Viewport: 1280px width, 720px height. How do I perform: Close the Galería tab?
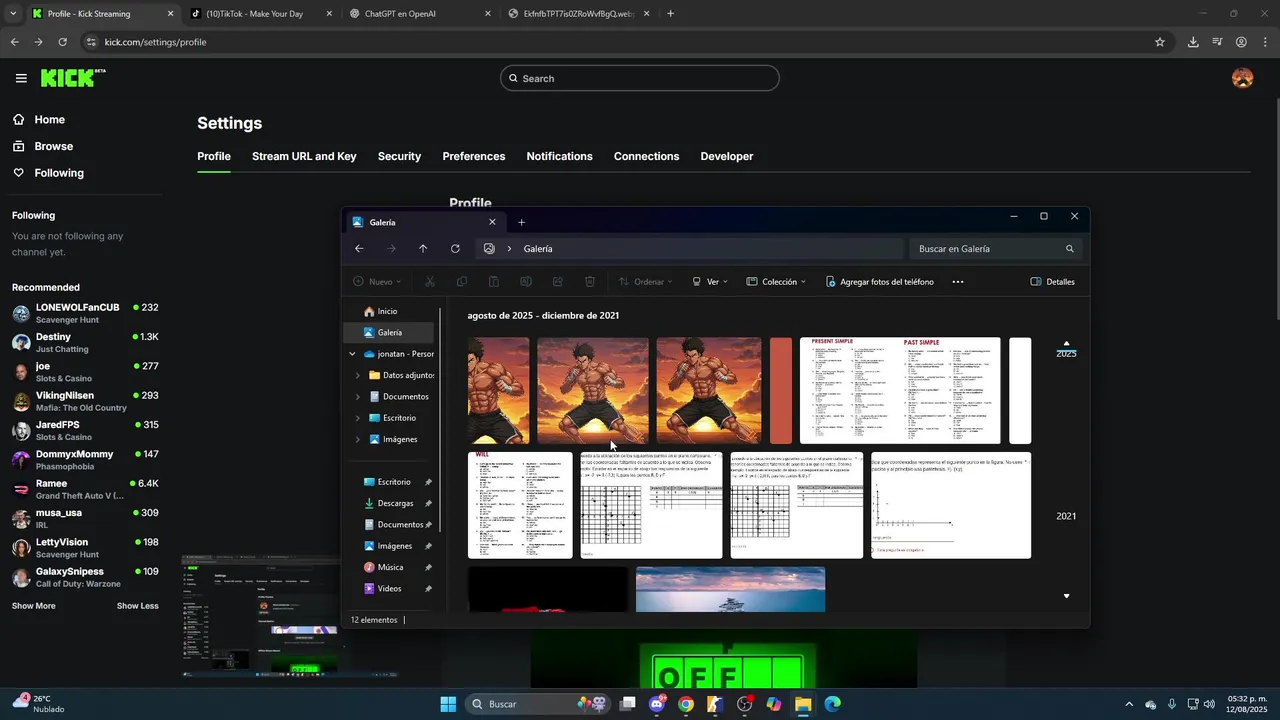click(x=492, y=222)
